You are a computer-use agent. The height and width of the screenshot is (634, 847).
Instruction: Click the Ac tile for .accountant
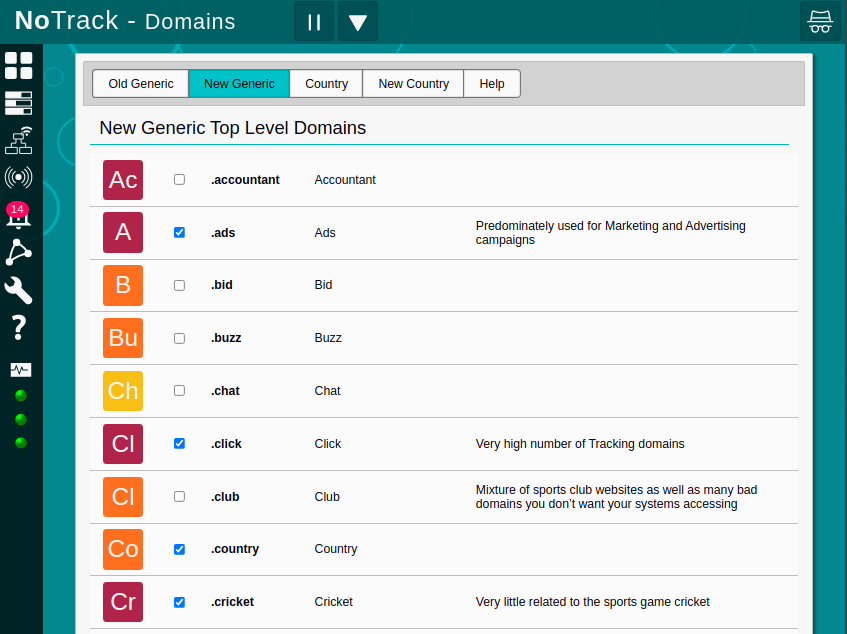coord(123,180)
